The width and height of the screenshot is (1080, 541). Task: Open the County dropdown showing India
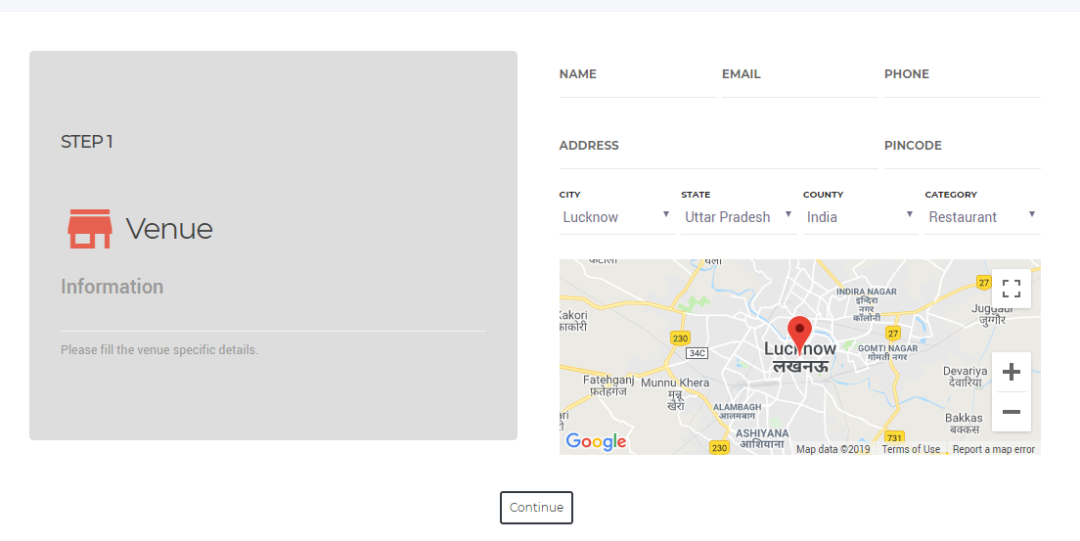pos(860,217)
